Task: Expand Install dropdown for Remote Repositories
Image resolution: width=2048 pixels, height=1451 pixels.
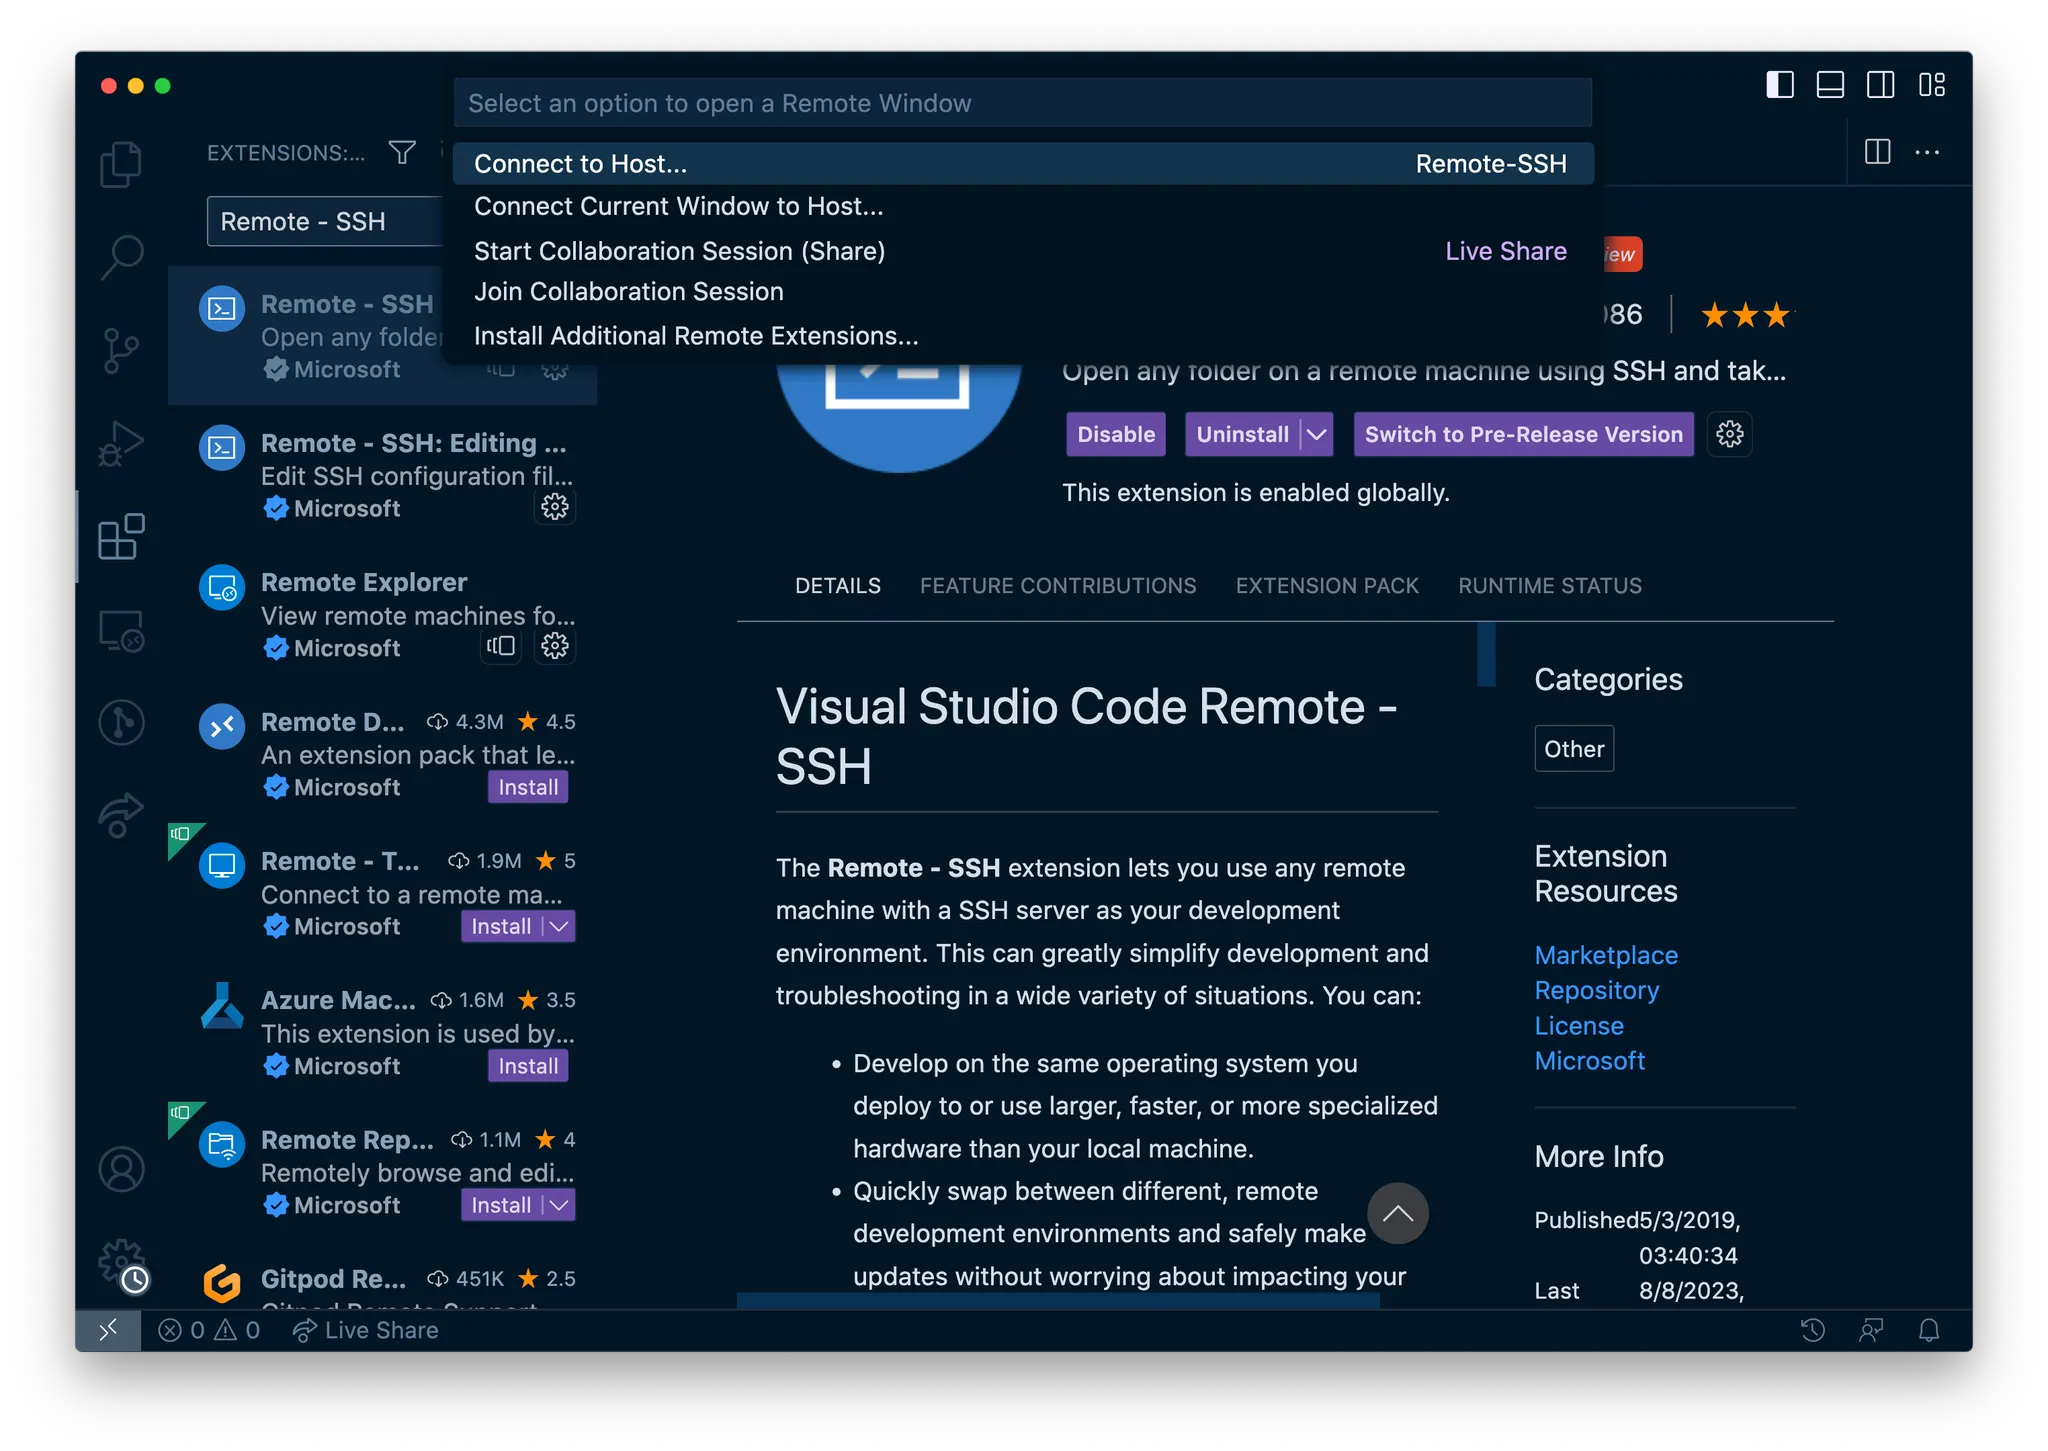Action: tap(559, 1205)
